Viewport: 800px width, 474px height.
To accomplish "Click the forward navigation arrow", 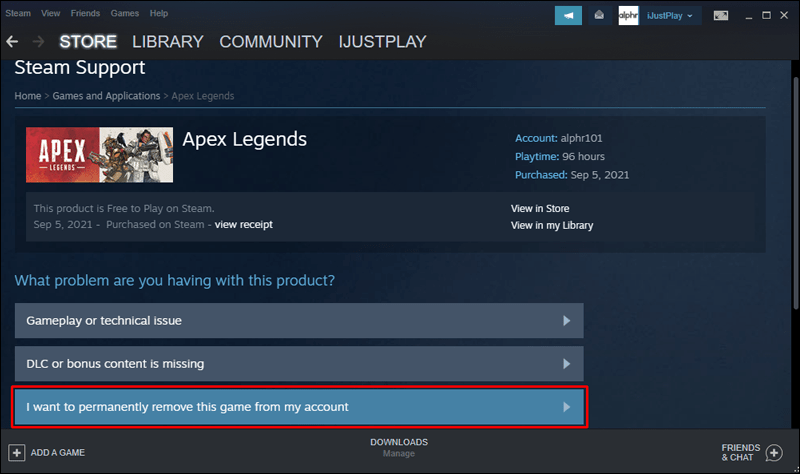I will pos(38,41).
